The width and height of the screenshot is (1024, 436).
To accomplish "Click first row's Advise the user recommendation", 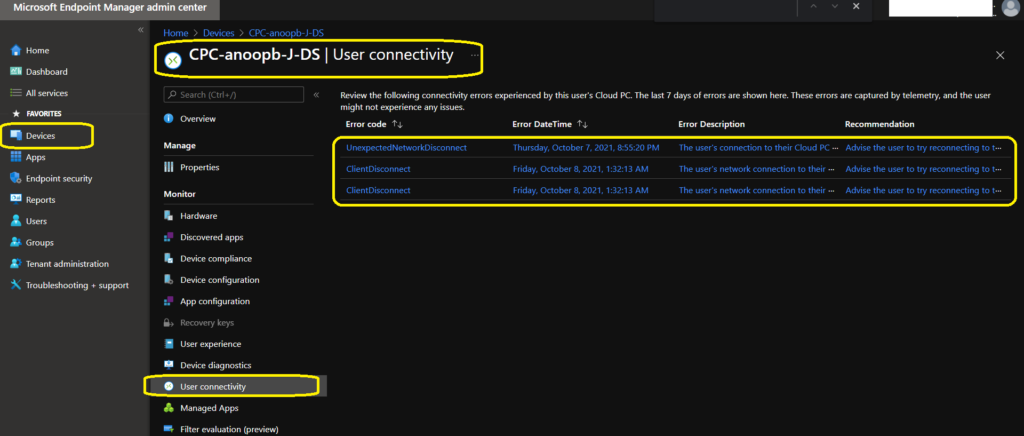I will [923, 148].
